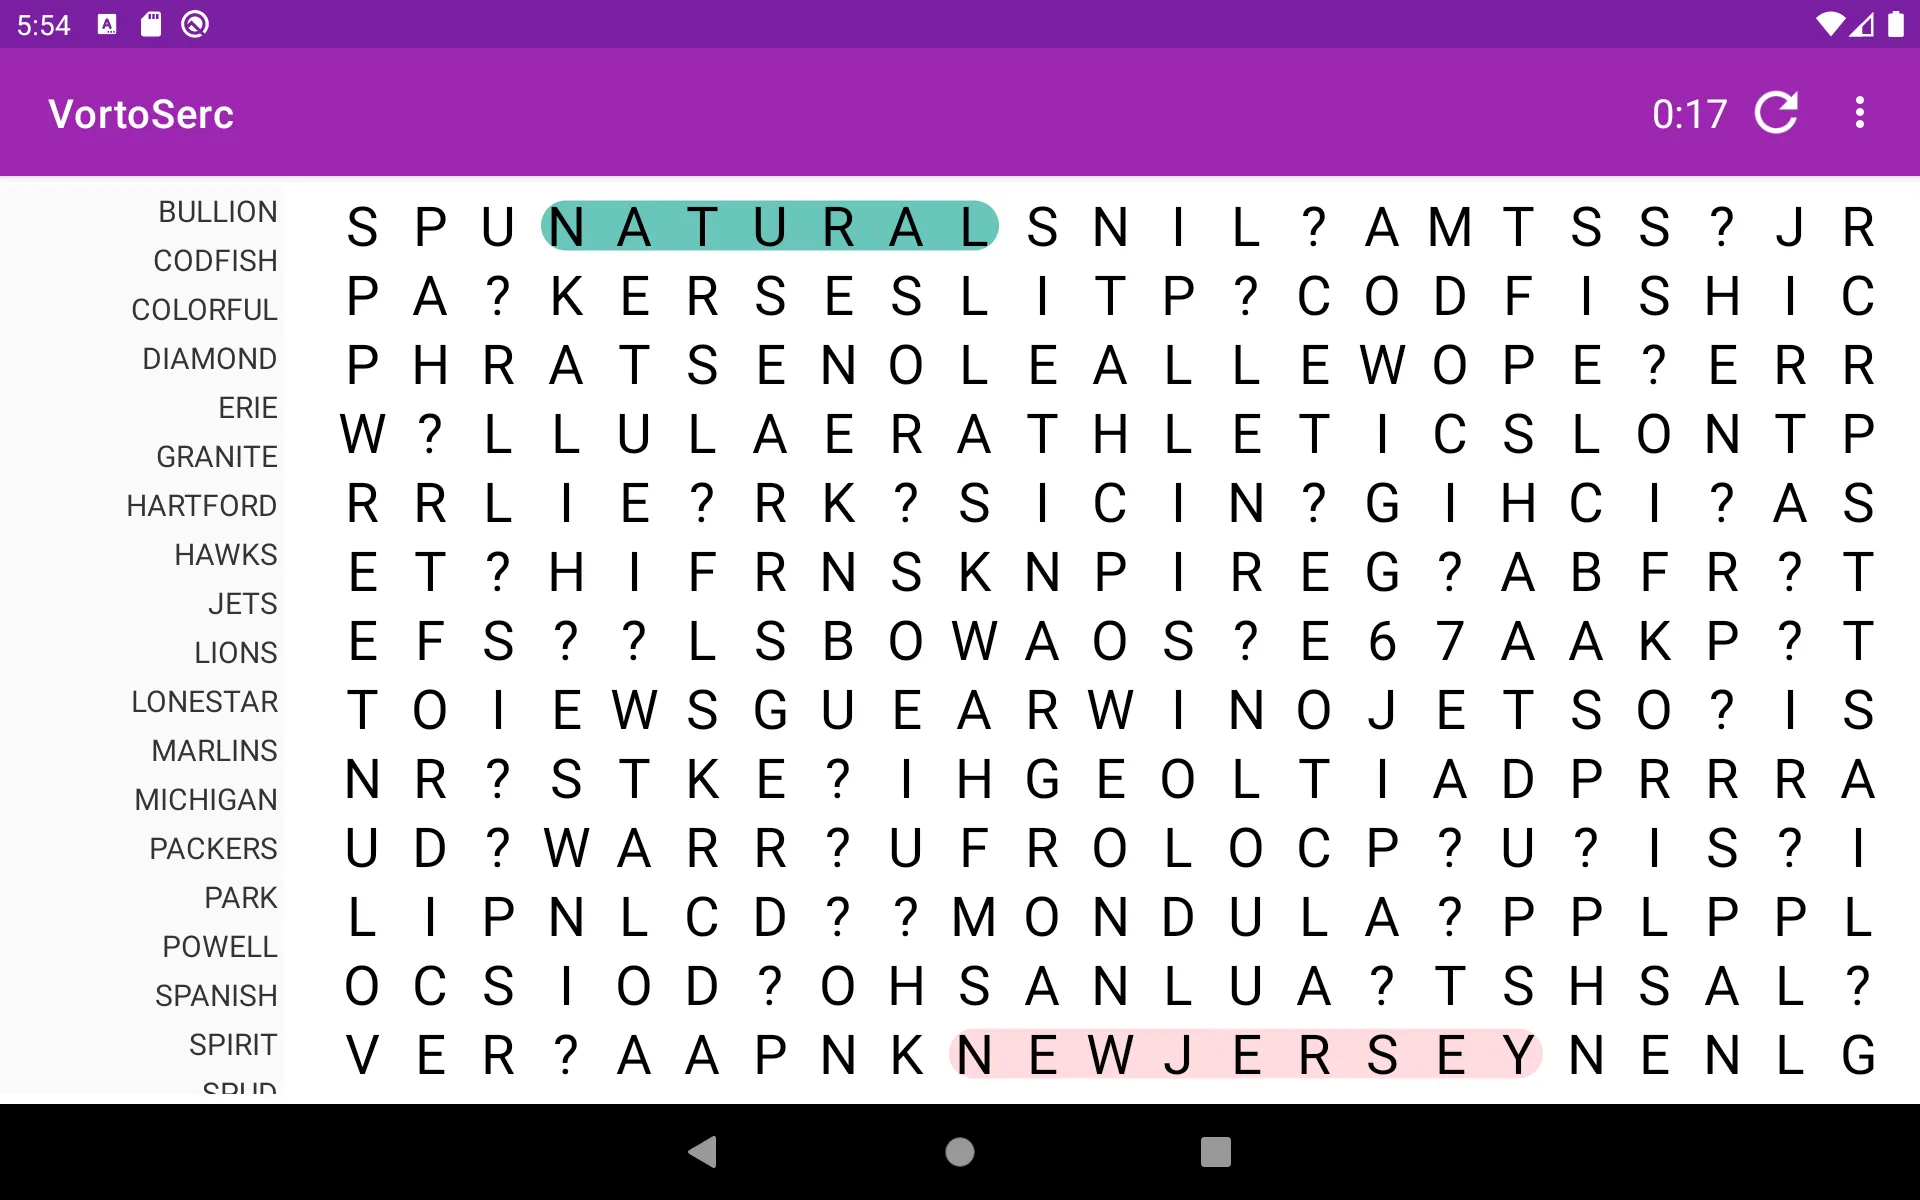Select found word NATURAL in grid
This screenshot has width=1920, height=1200.
pyautogui.click(x=767, y=224)
